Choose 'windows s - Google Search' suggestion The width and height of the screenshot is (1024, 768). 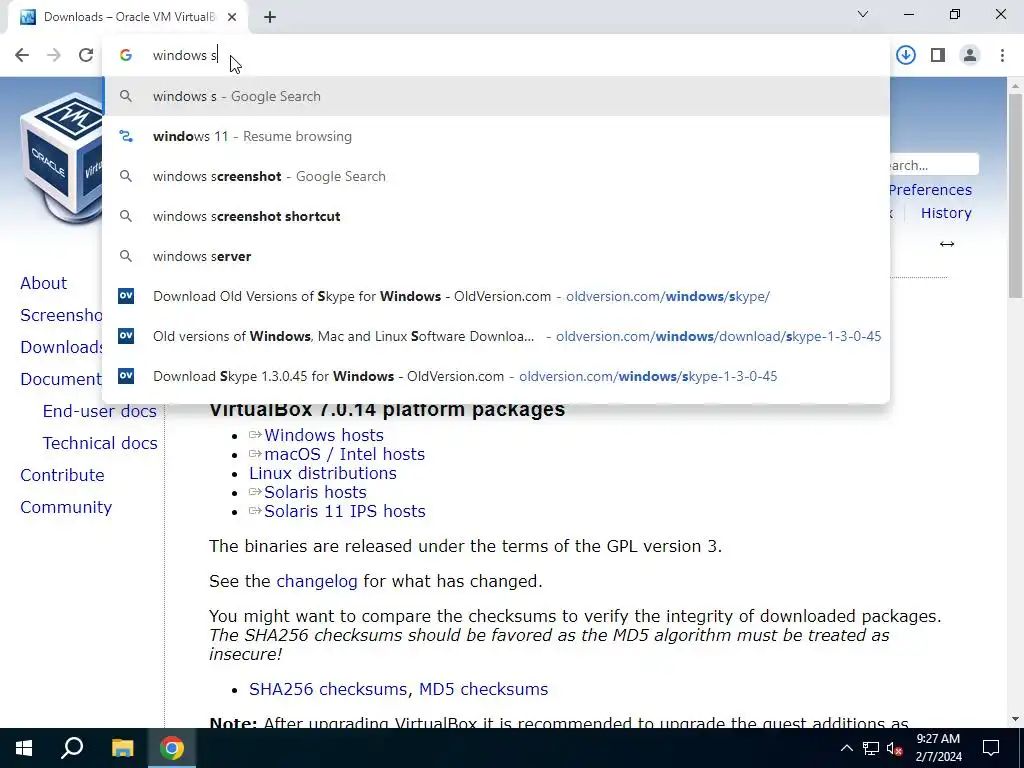(496, 96)
